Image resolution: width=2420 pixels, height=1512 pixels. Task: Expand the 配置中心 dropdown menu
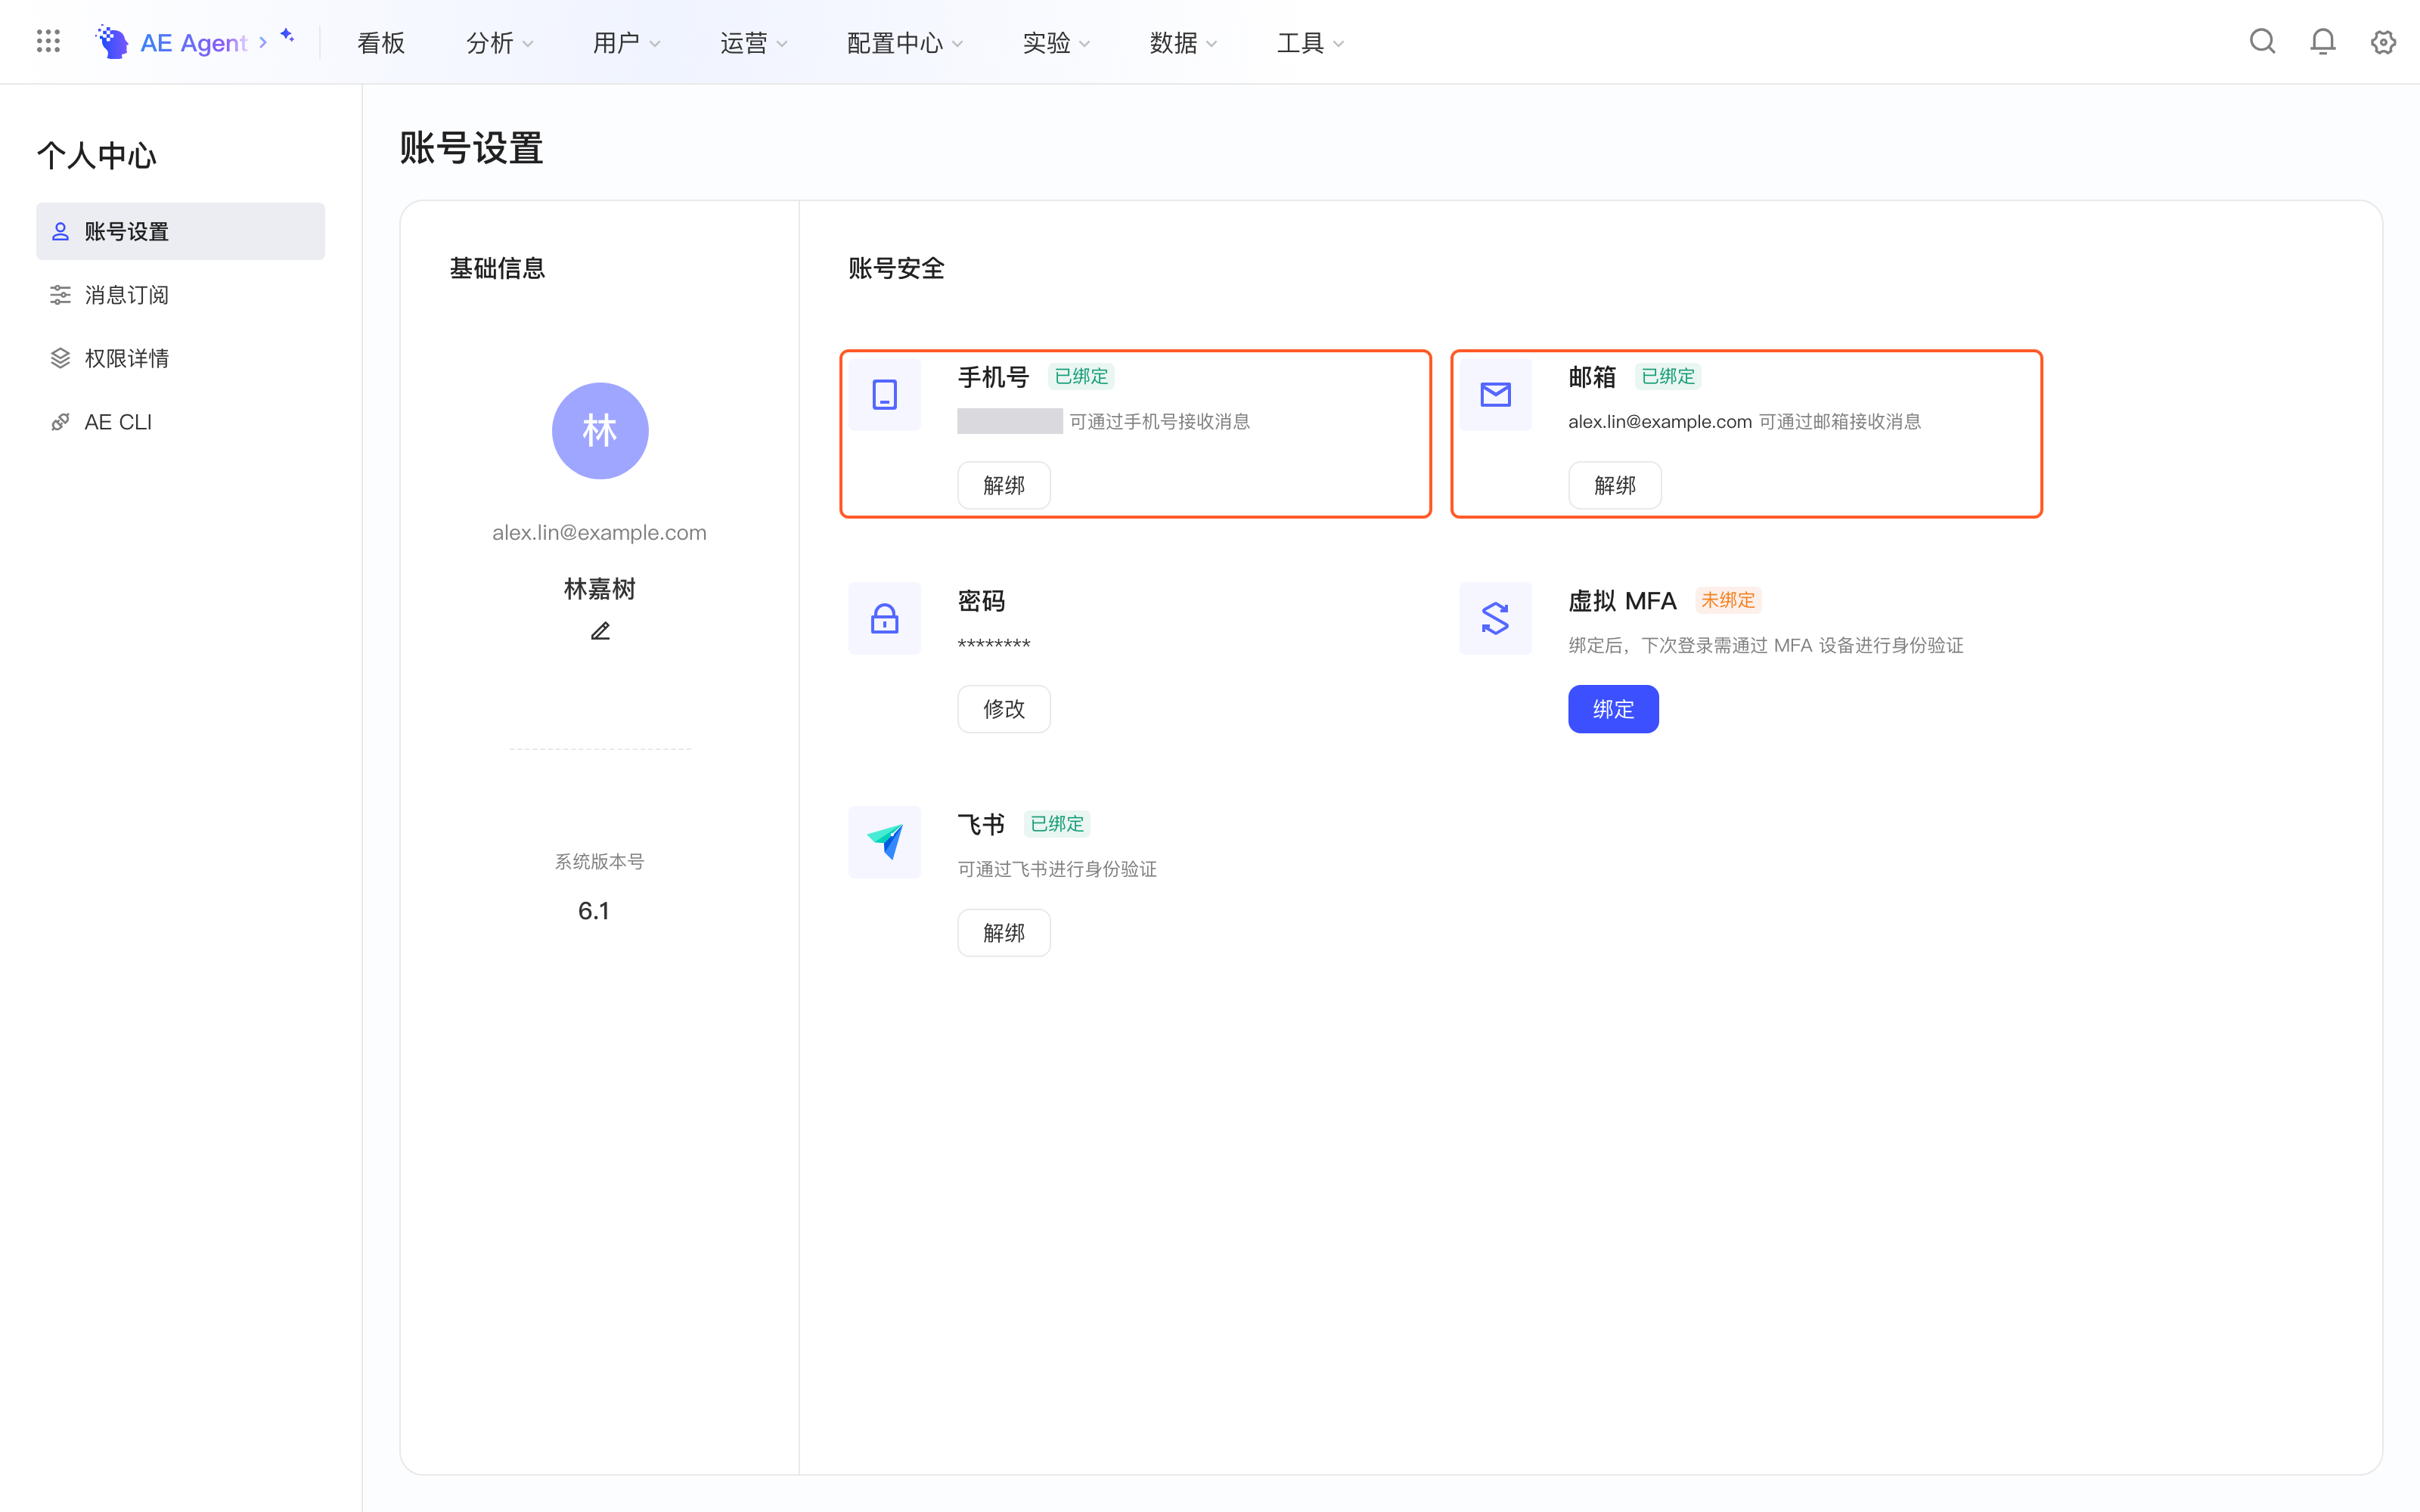click(904, 43)
